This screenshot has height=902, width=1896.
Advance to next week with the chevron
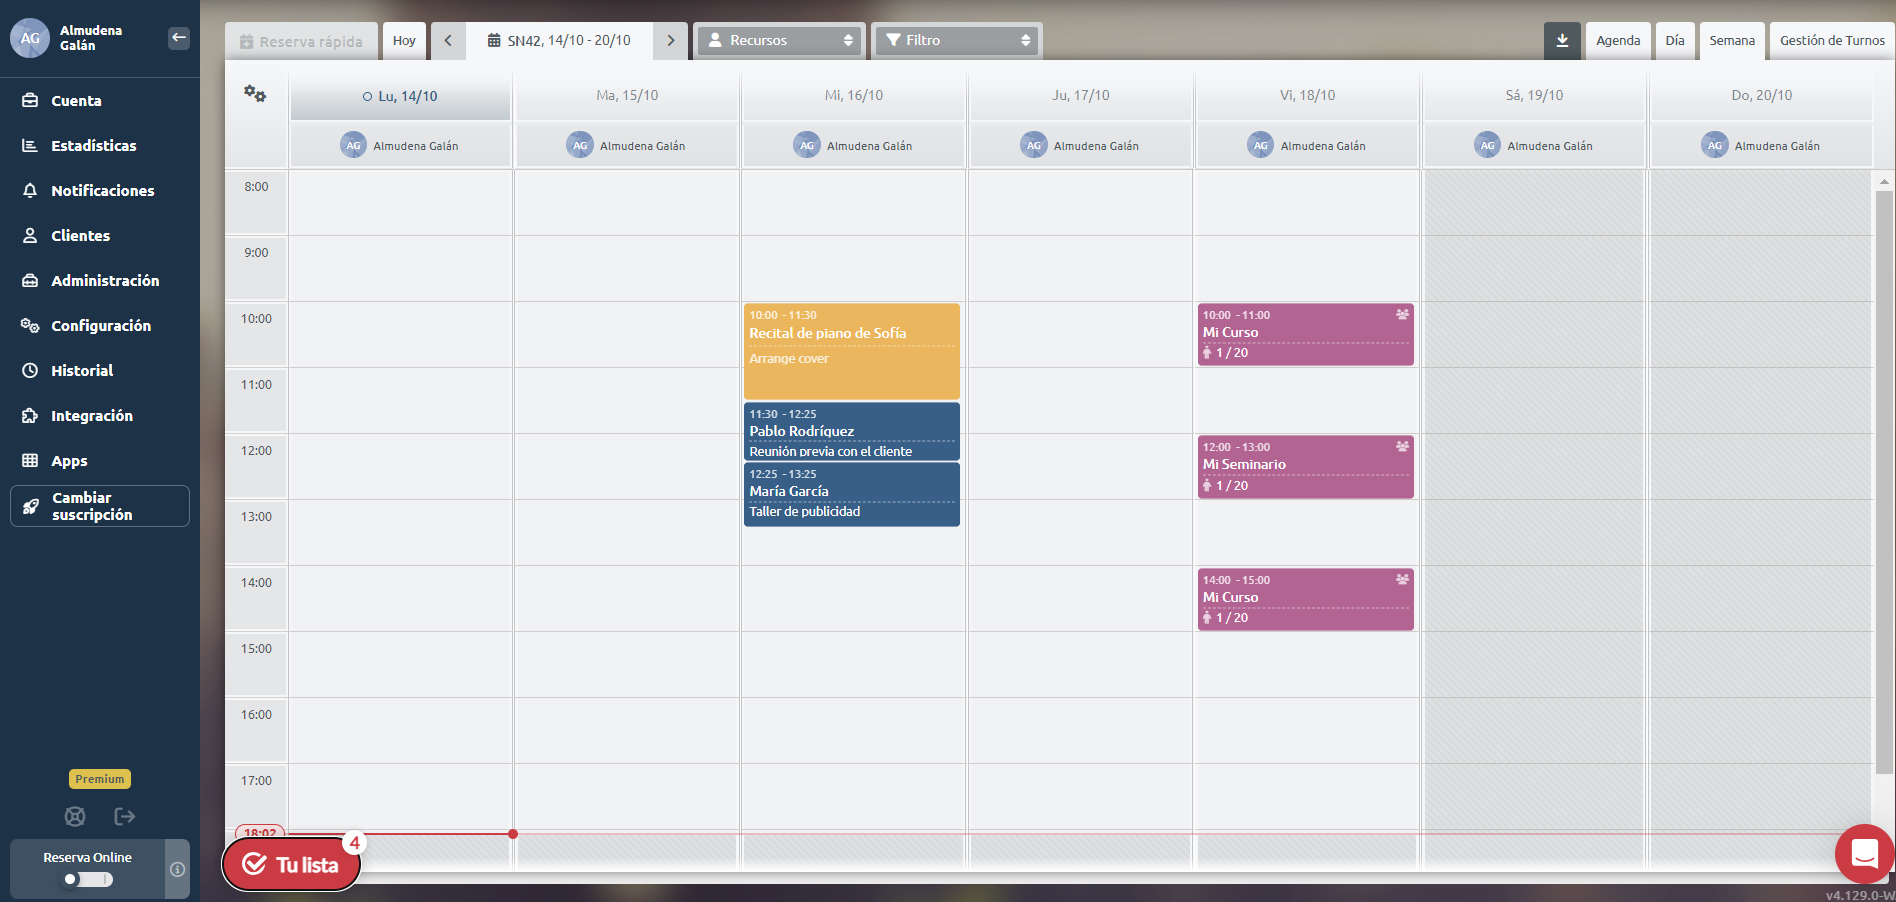pyautogui.click(x=670, y=40)
